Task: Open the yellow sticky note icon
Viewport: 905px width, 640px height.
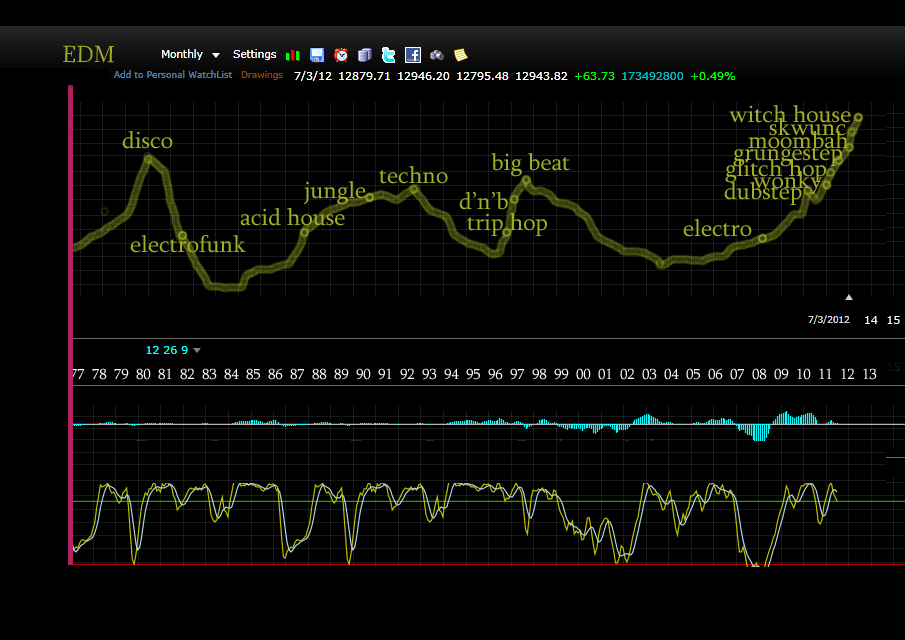Action: point(460,55)
